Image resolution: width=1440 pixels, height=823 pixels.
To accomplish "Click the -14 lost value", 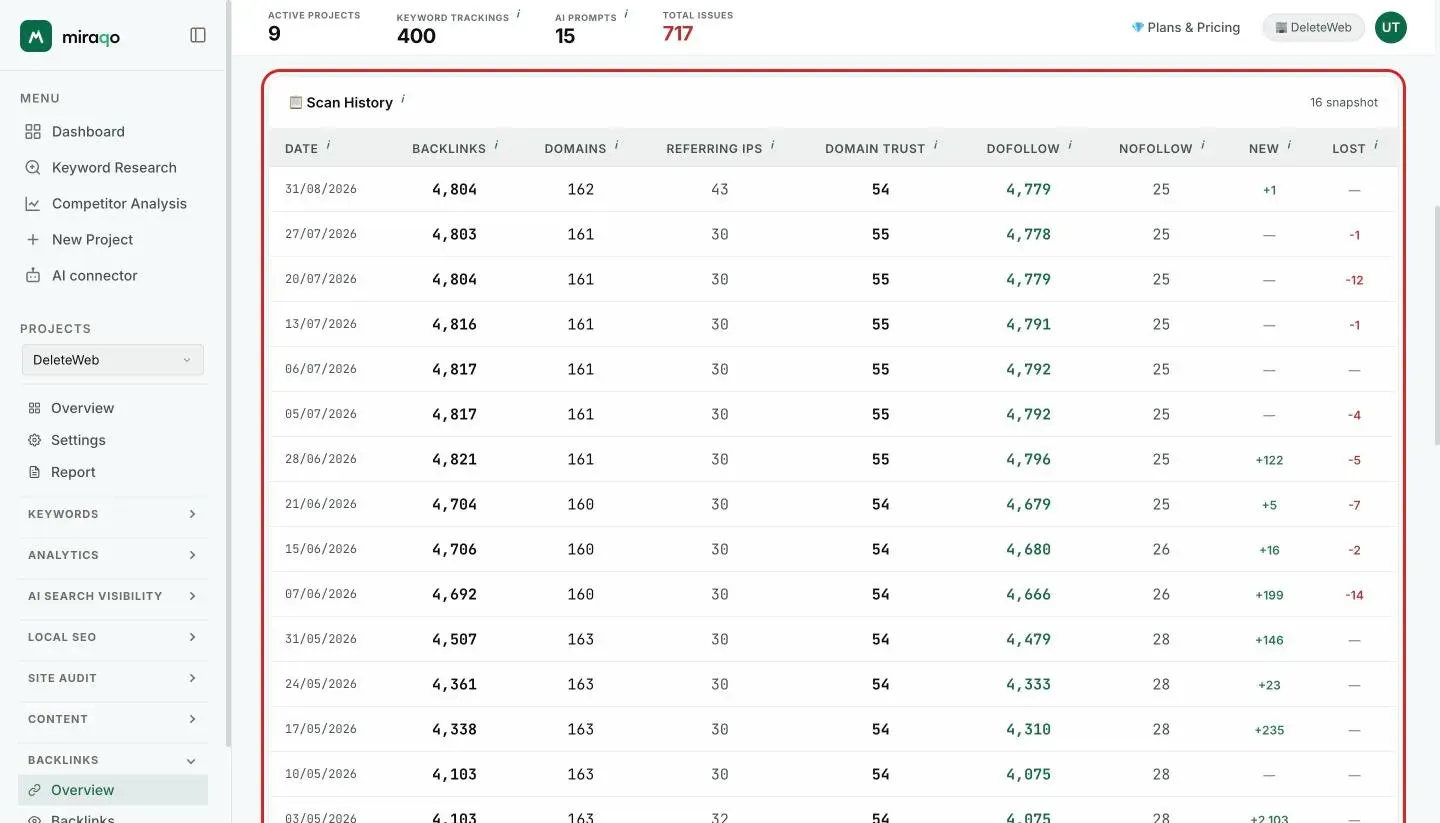I will point(1354,595).
